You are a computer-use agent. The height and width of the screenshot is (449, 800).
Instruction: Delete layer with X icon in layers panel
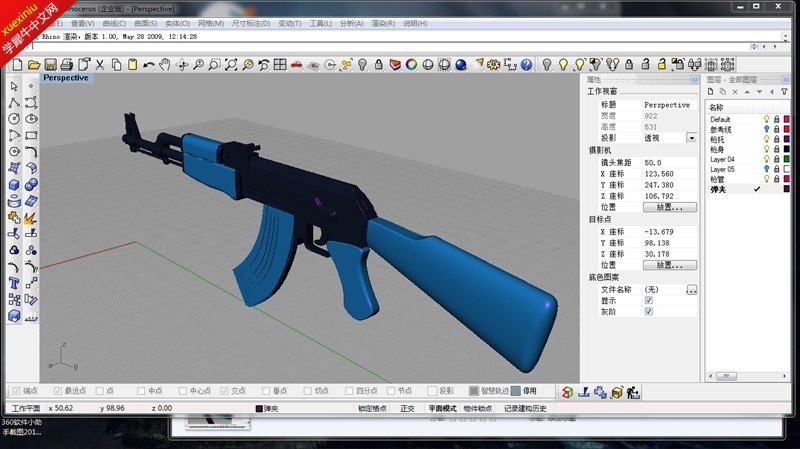pyautogui.click(x=735, y=92)
